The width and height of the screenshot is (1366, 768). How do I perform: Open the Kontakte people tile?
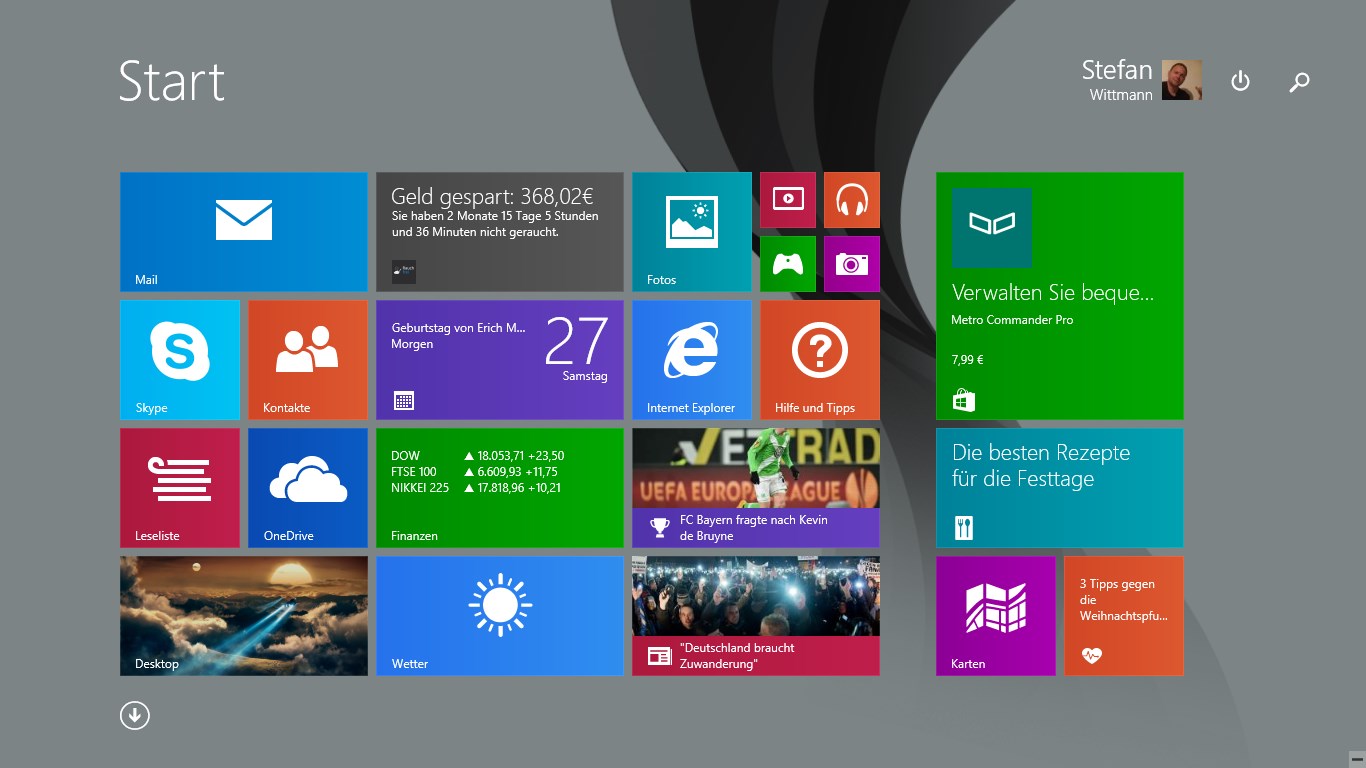[307, 359]
